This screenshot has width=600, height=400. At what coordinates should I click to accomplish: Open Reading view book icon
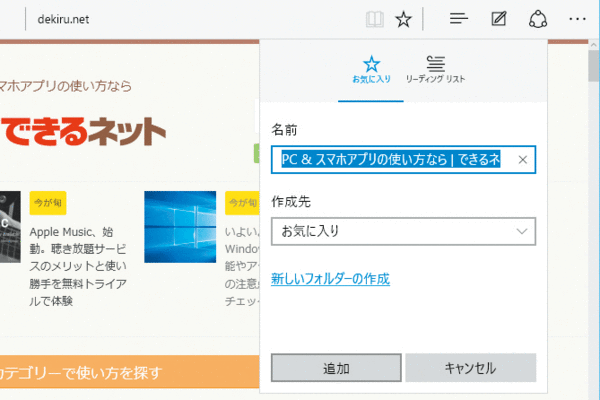point(375,19)
